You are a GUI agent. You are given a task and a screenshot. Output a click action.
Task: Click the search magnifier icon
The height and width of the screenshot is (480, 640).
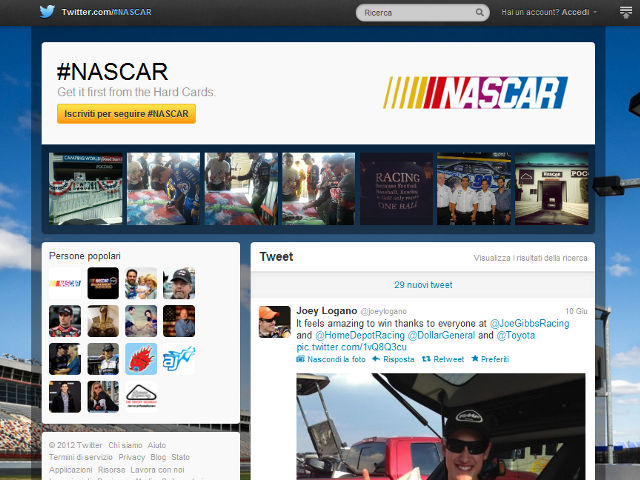tap(480, 13)
